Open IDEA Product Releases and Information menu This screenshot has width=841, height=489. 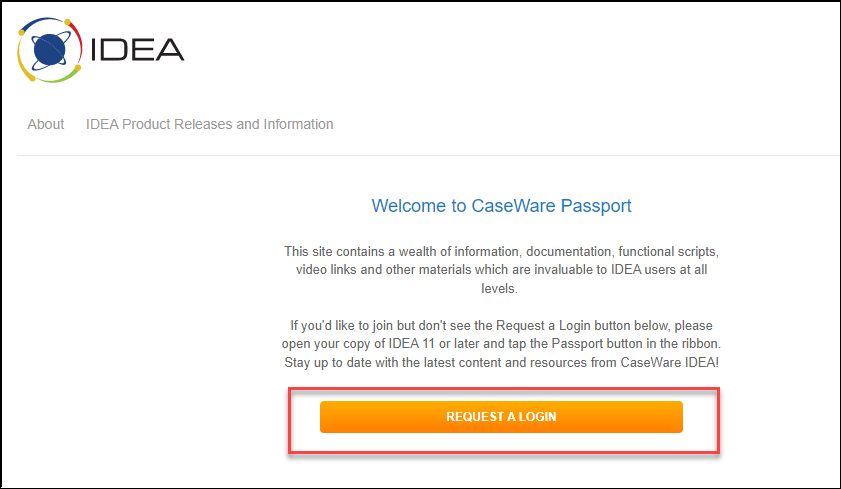pyautogui.click(x=209, y=124)
